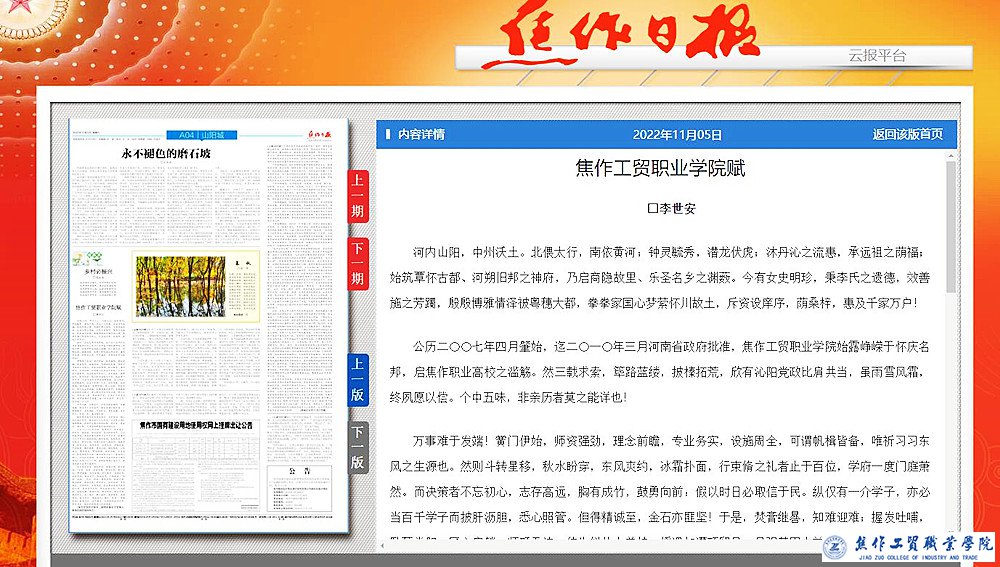1000x567 pixels.
Task: Click A04 山阳城 page label
Action: click(x=202, y=135)
